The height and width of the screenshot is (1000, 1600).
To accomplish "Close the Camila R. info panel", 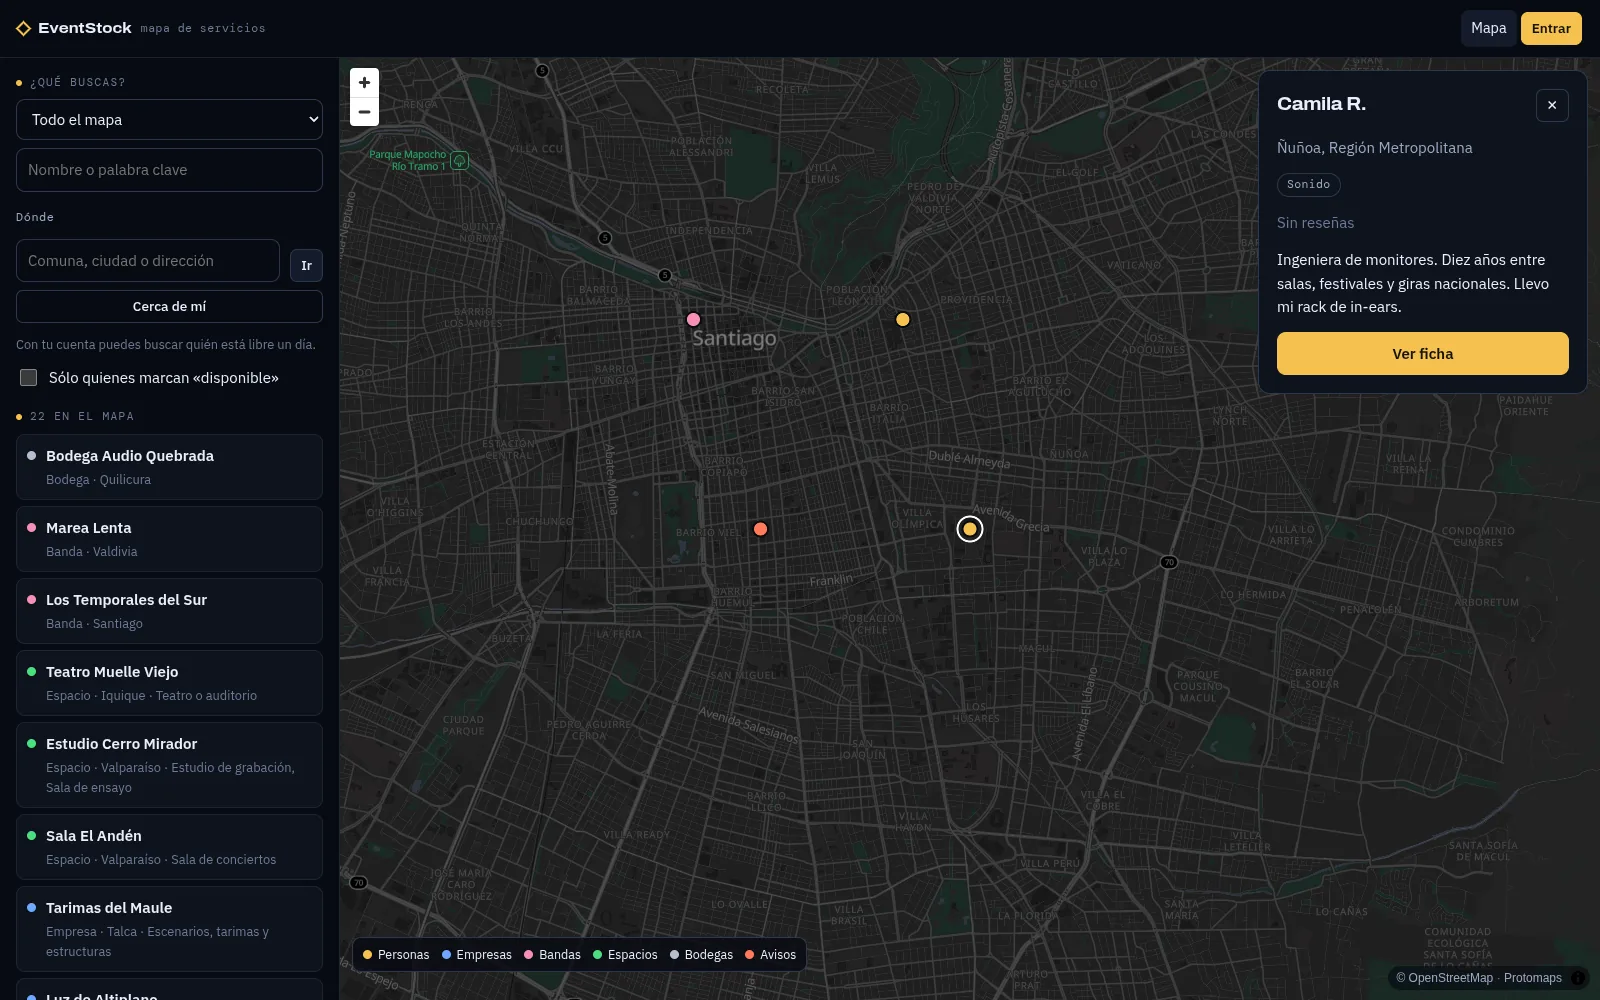I will pos(1552,105).
